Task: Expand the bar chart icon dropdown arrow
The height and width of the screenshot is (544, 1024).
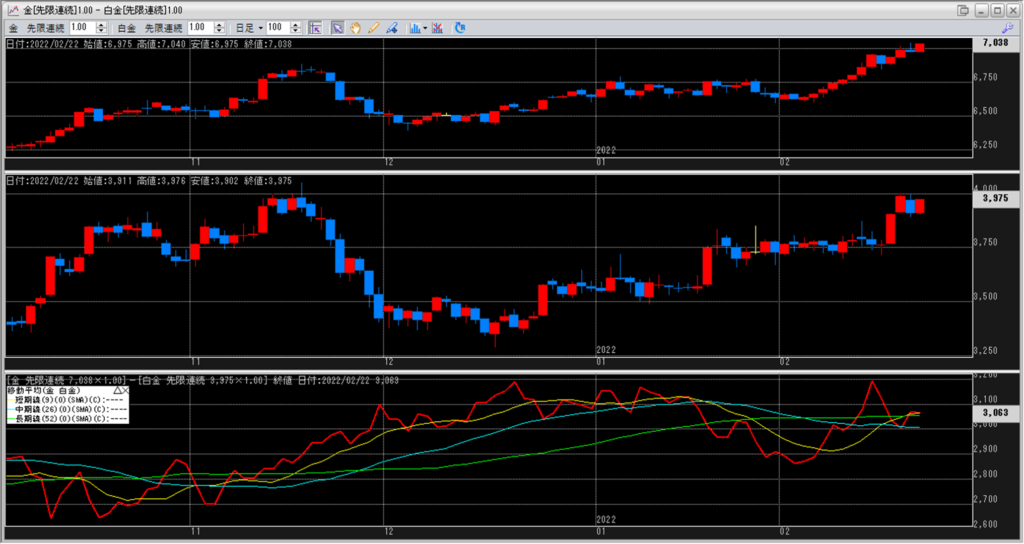Action: 427,27
